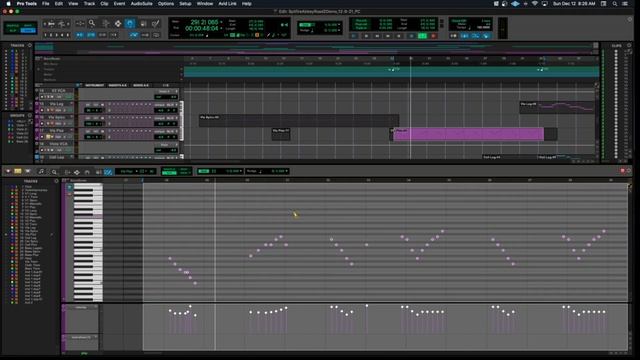Click the Universe view overview strip

click(x=316, y=48)
